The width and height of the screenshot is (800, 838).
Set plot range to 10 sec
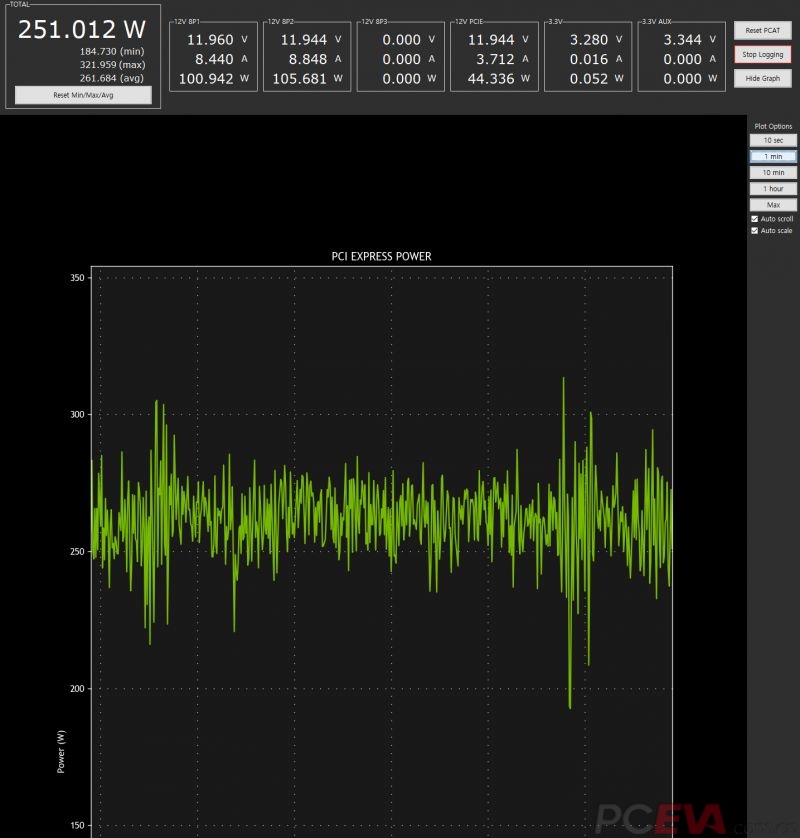pos(773,141)
